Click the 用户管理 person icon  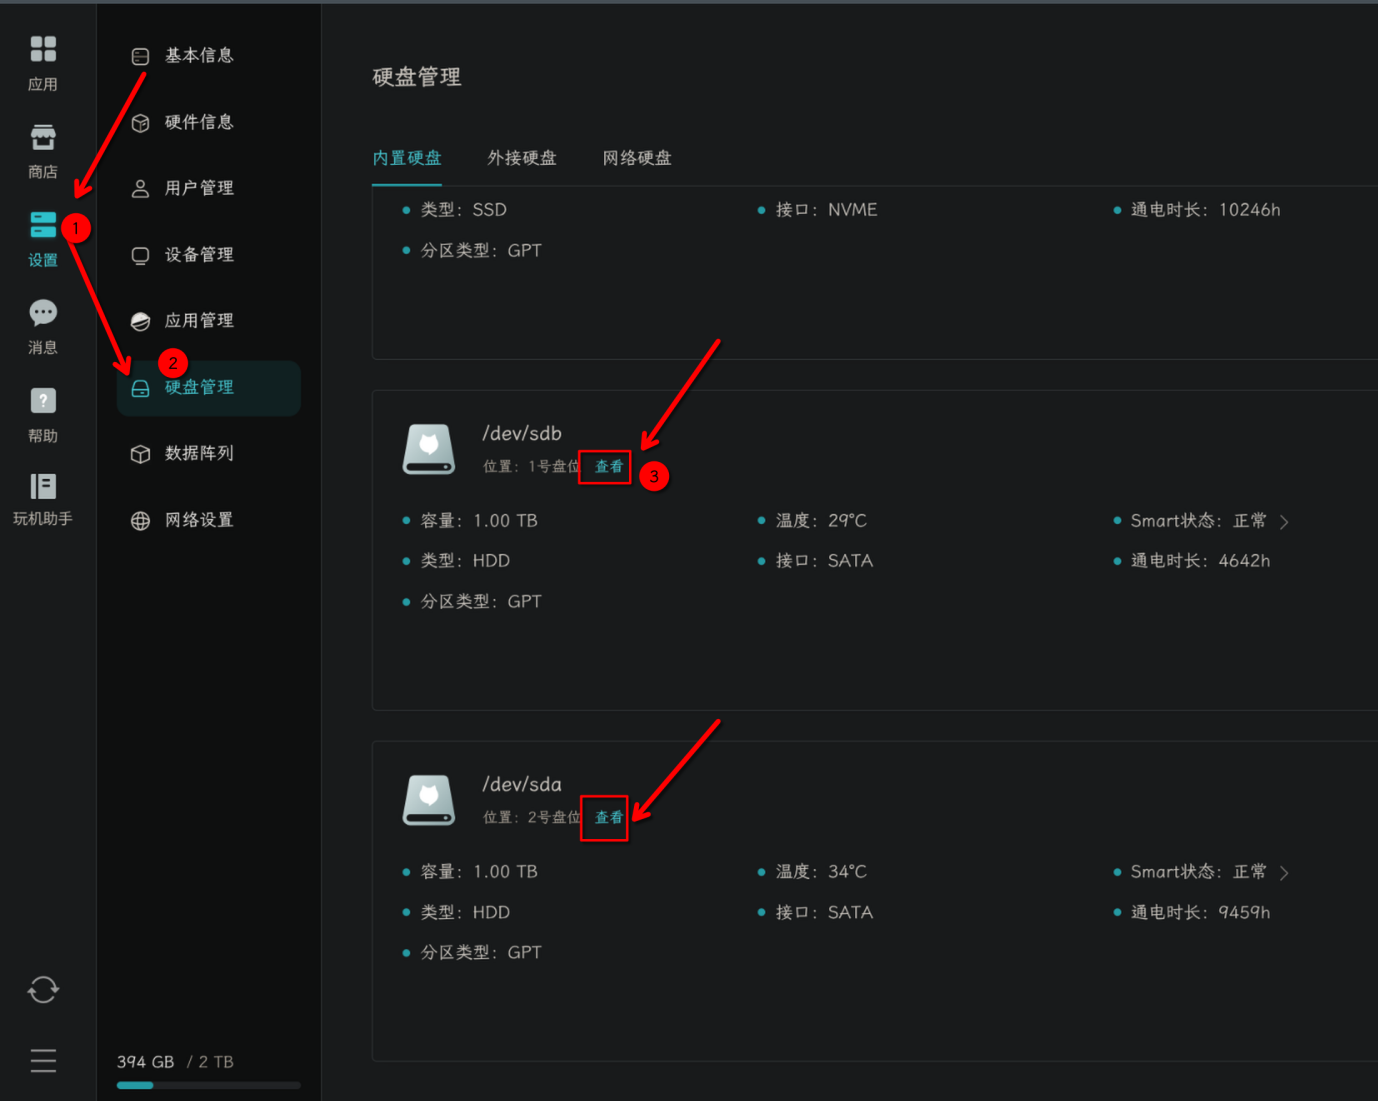coord(141,189)
